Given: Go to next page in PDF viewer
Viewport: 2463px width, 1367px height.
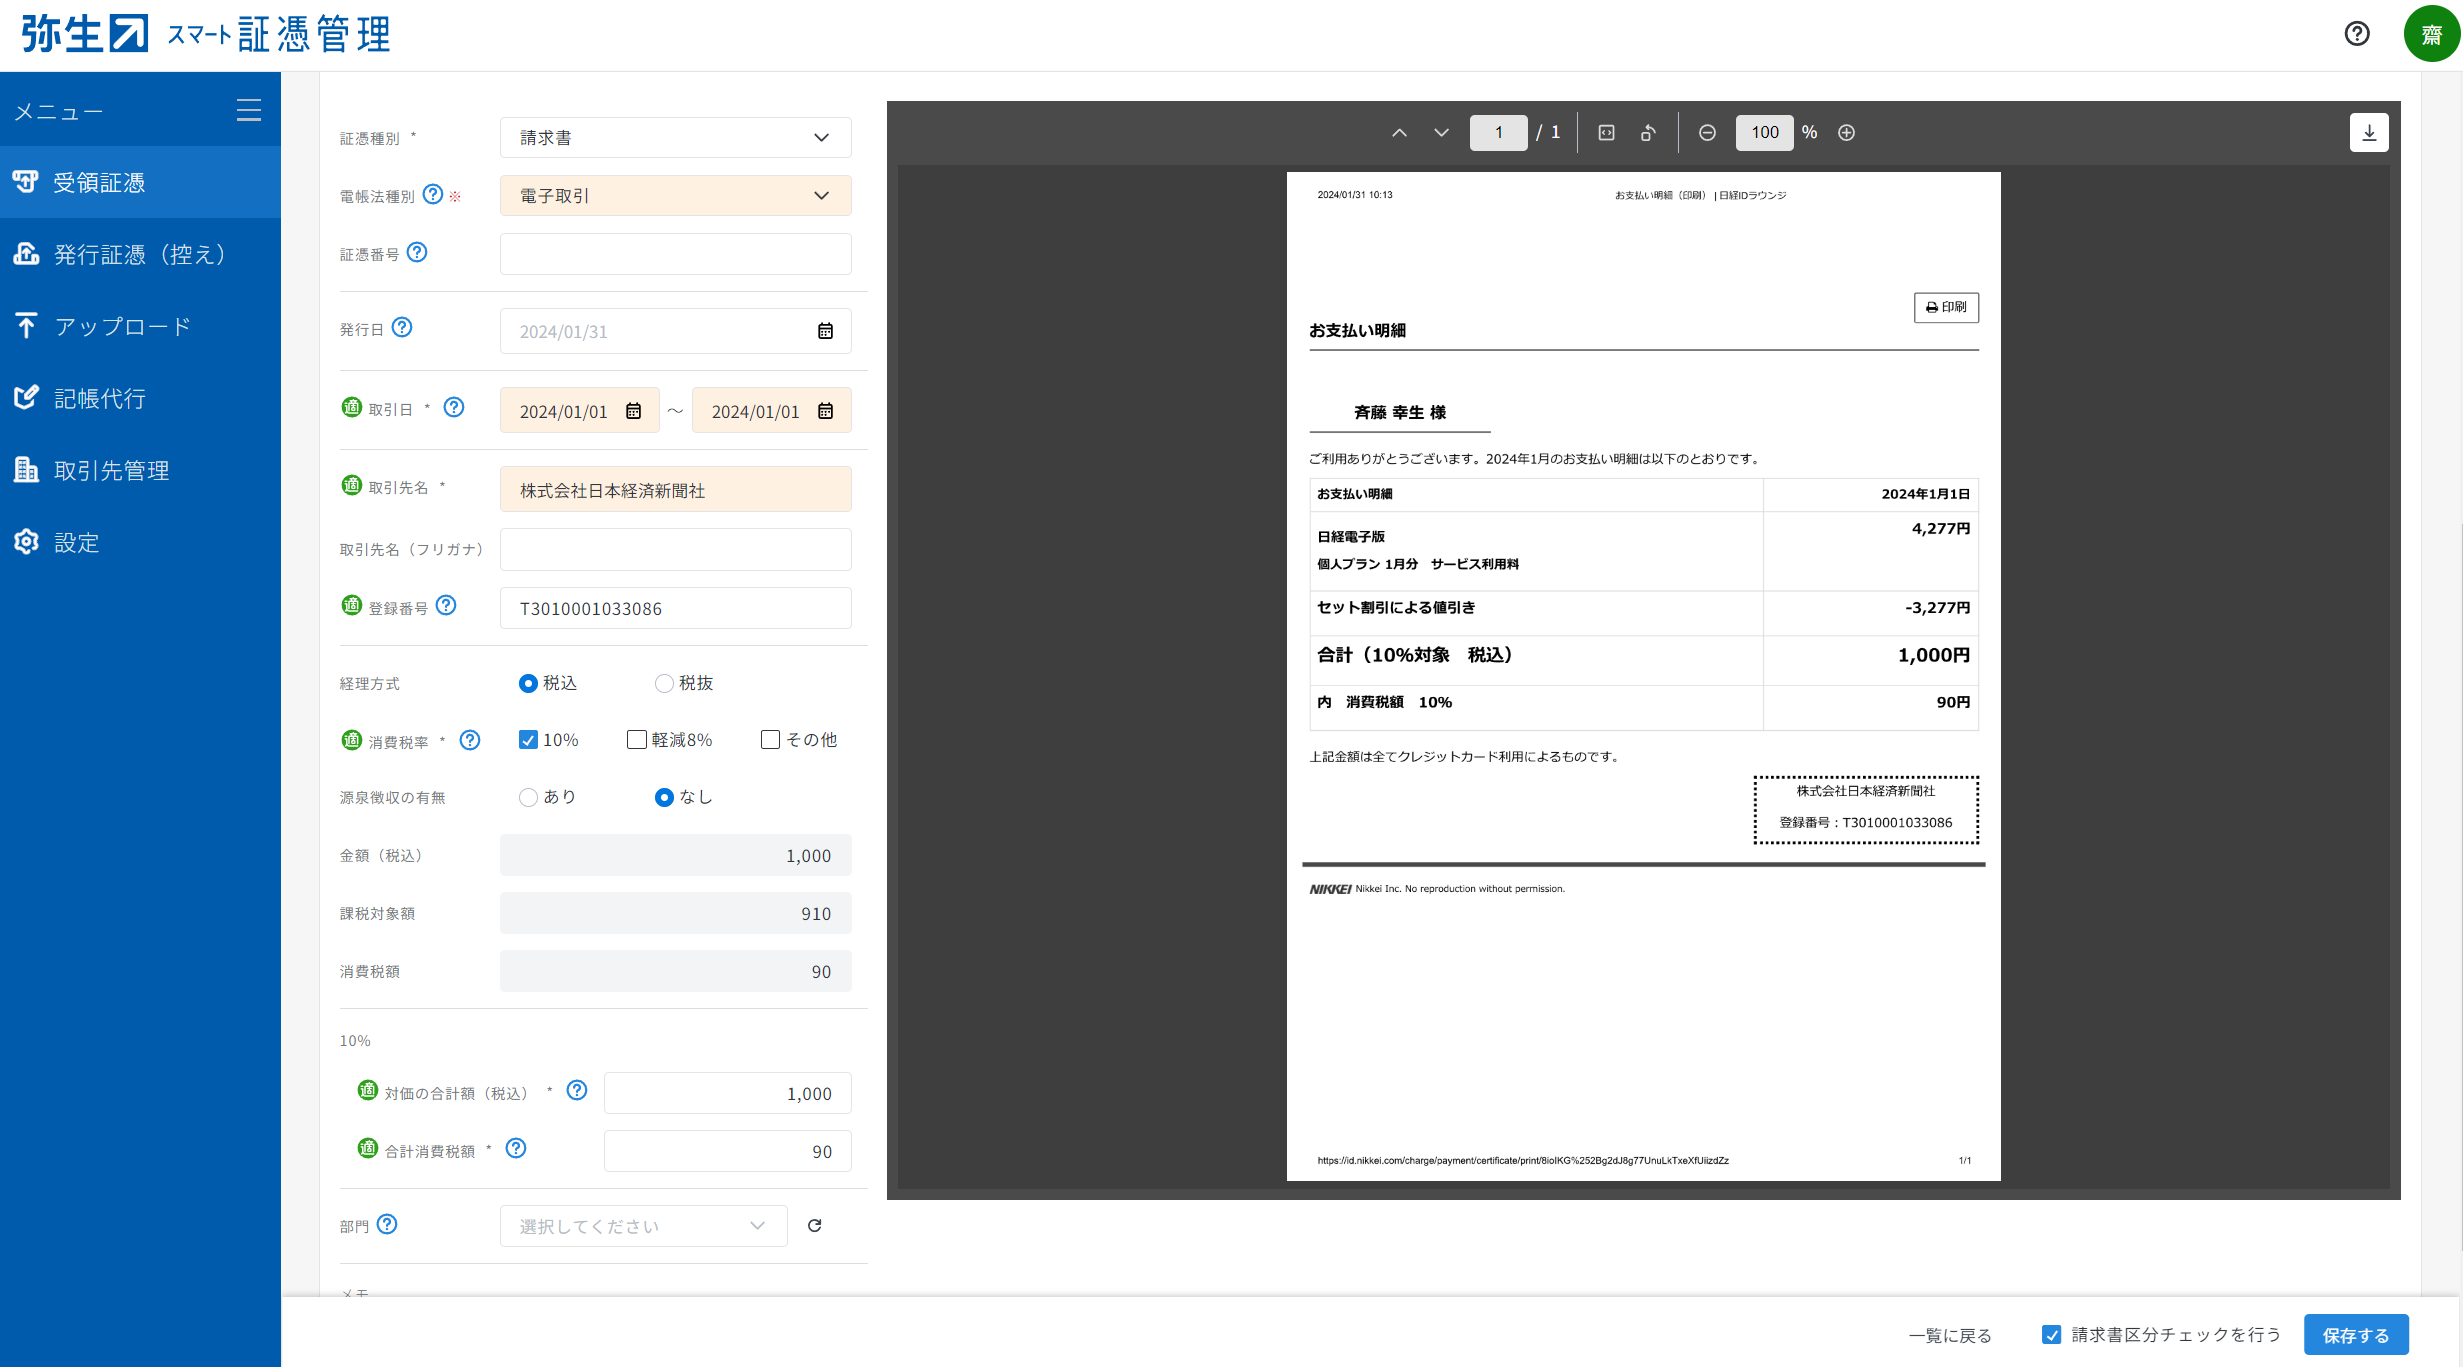Looking at the screenshot, I should (x=1441, y=132).
